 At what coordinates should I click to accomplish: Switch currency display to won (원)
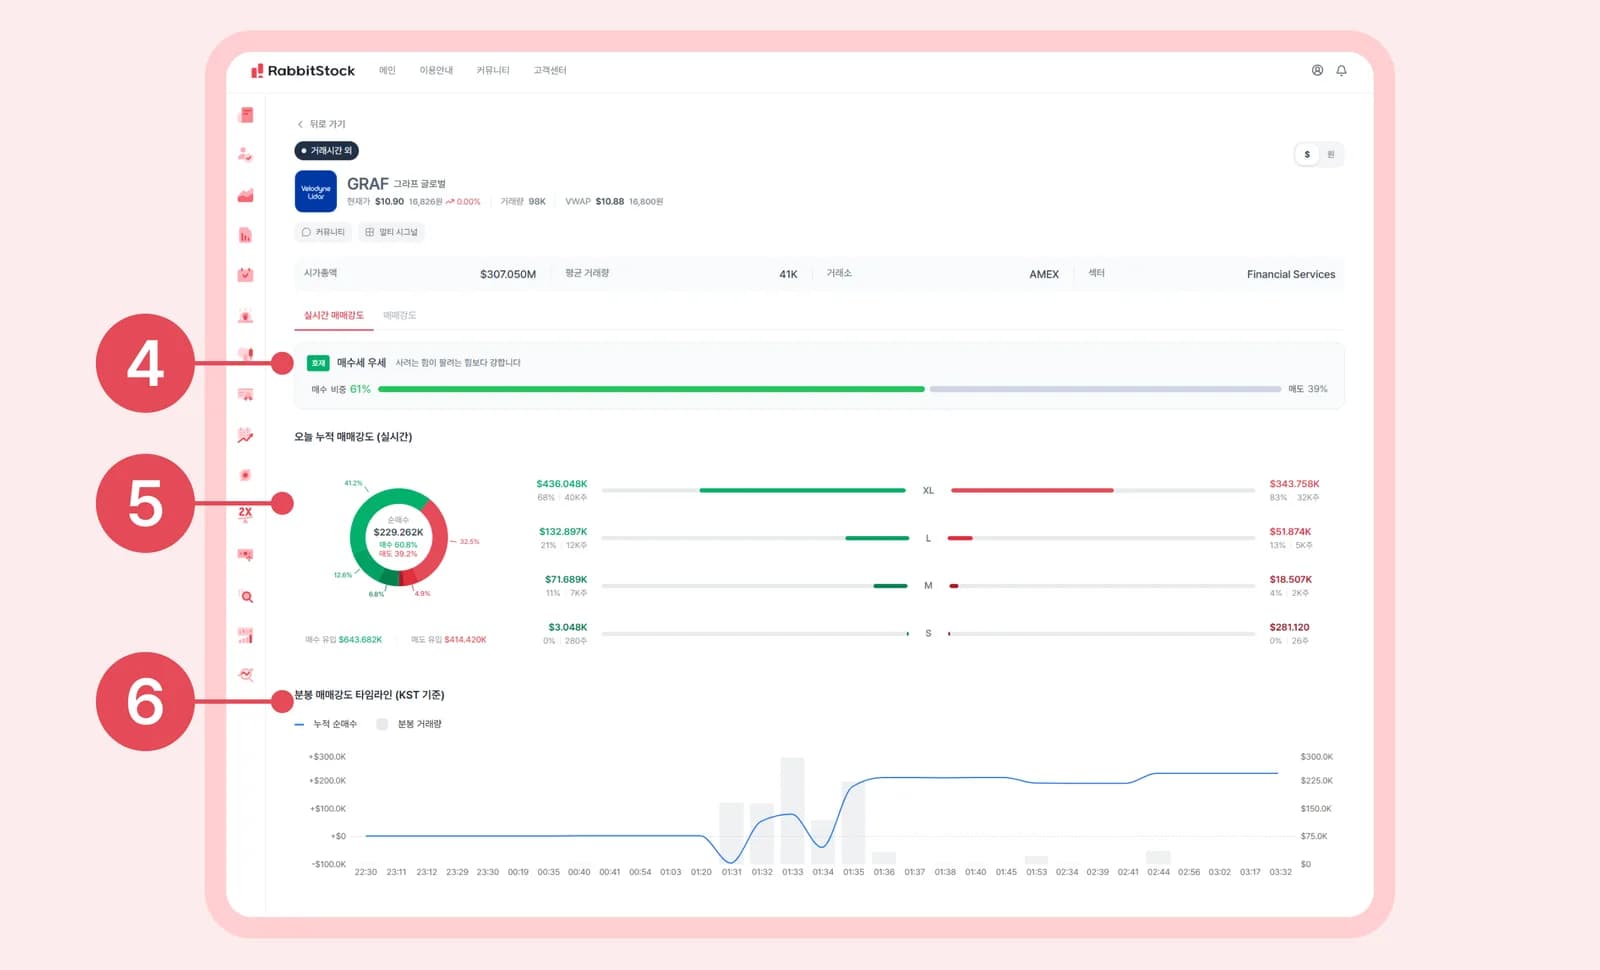tap(1331, 154)
